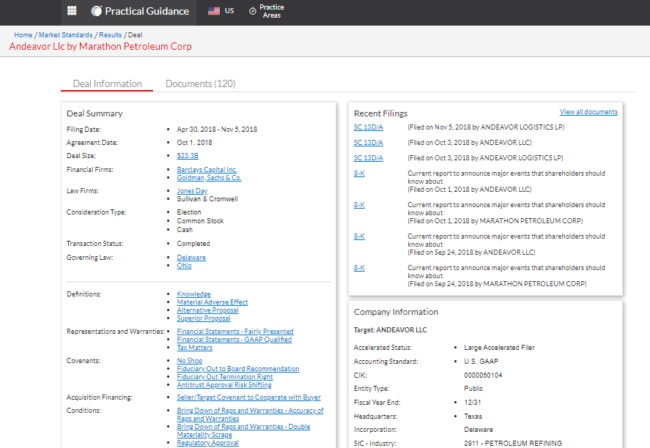
Task: Open Financial Statements - Fairly Presented link
Action: [x=235, y=331]
